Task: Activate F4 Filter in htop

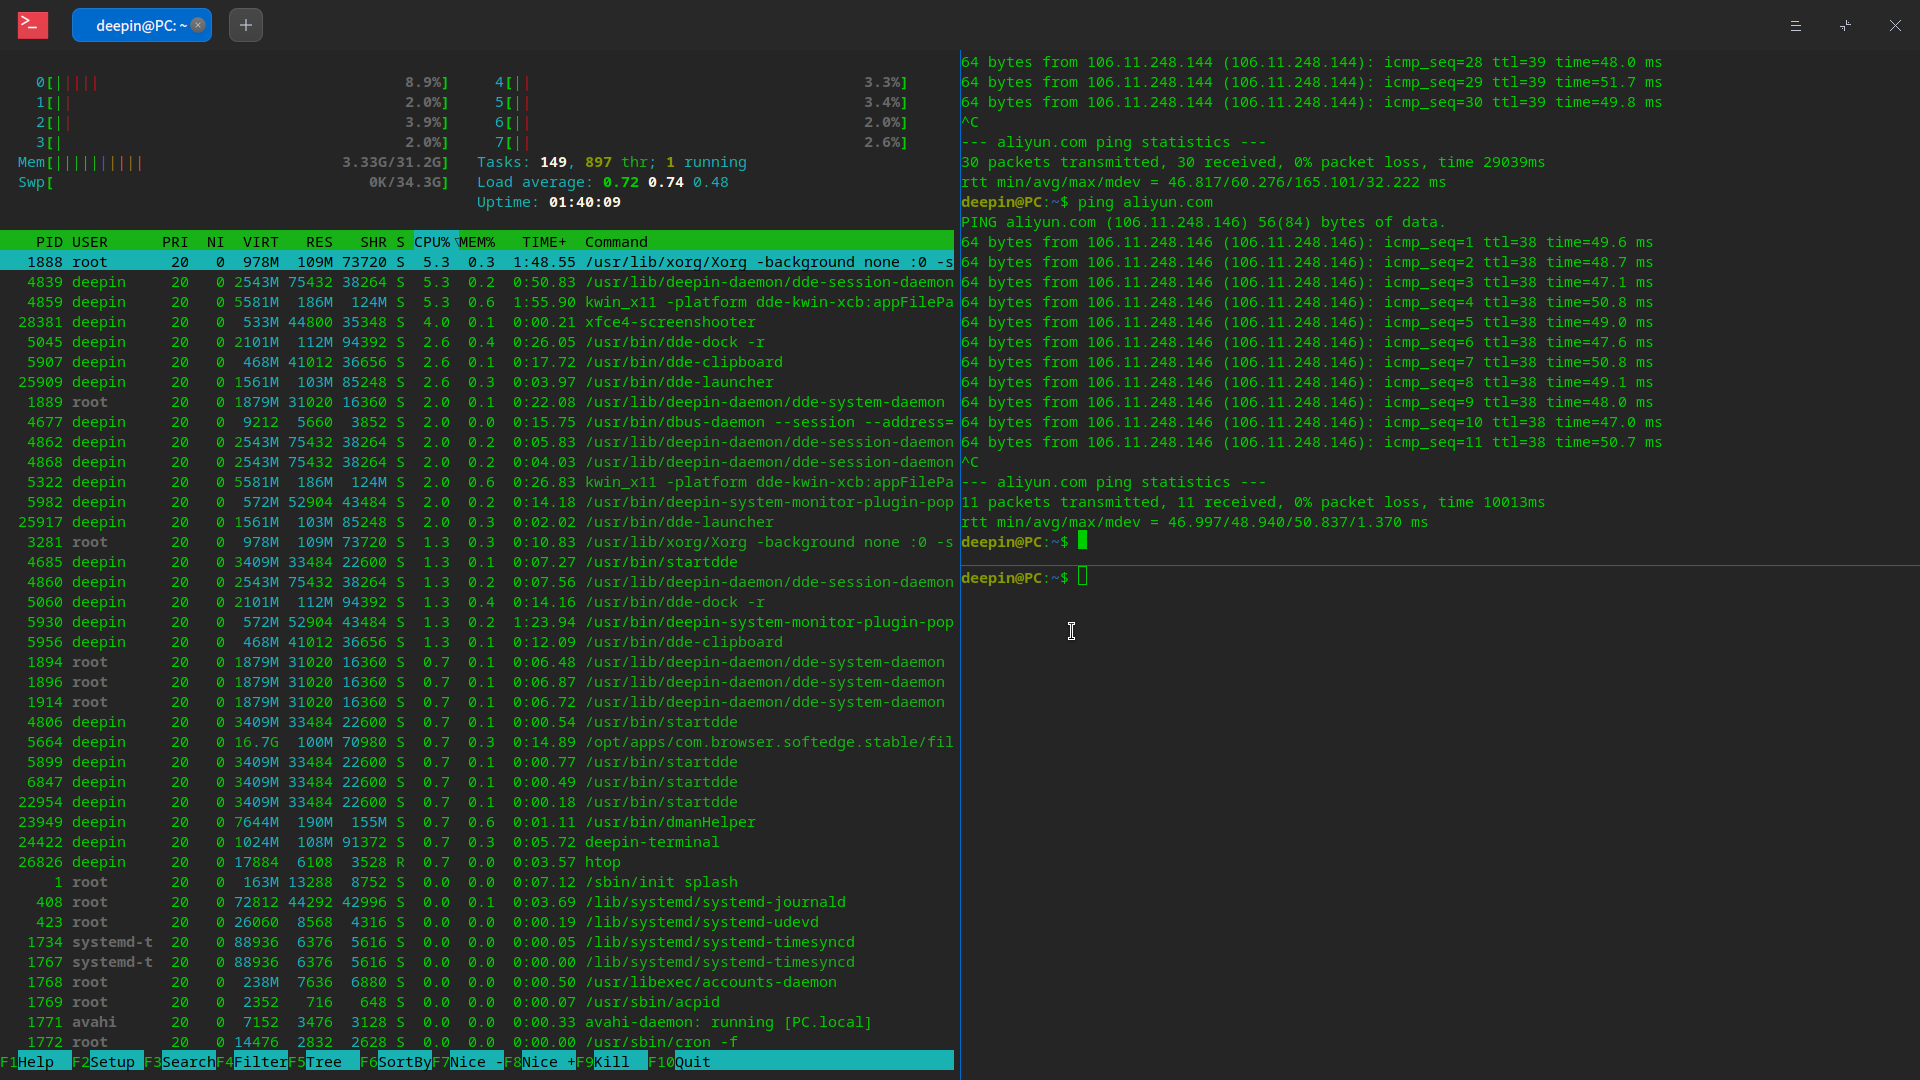Action: pos(260,1062)
